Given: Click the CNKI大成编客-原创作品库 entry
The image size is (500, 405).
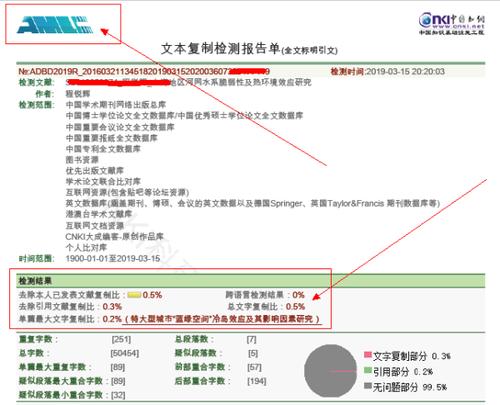Looking at the screenshot, I should point(114,237).
